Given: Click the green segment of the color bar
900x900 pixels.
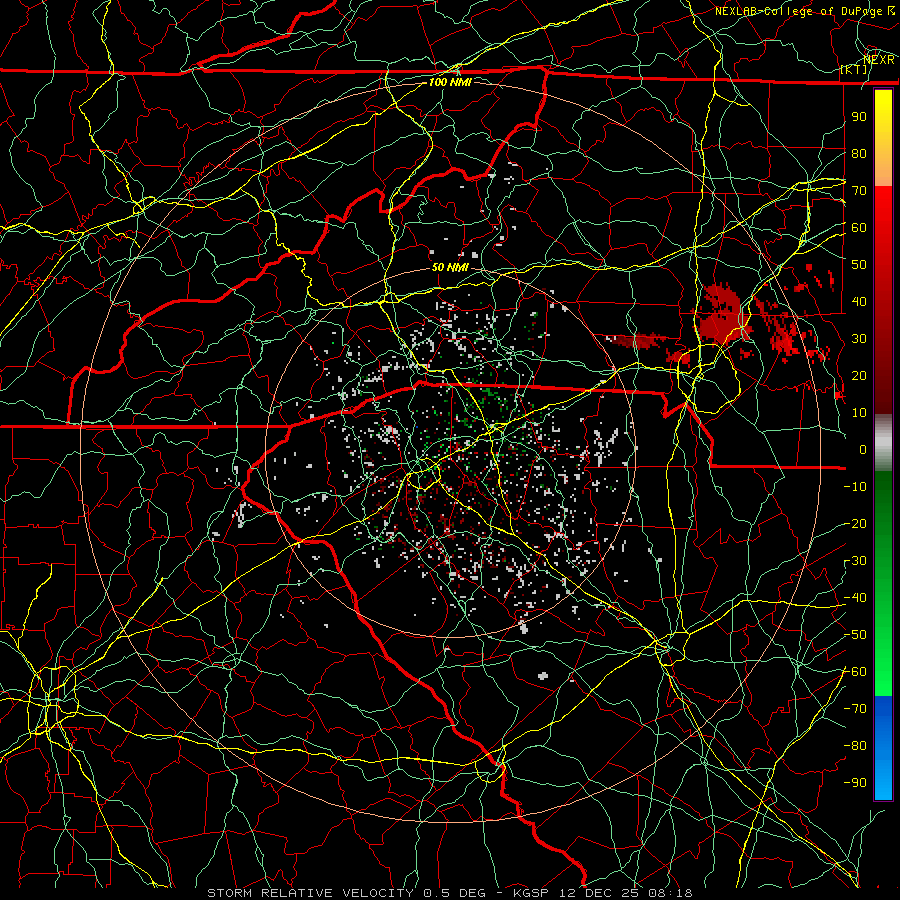Looking at the screenshot, I should [883, 583].
